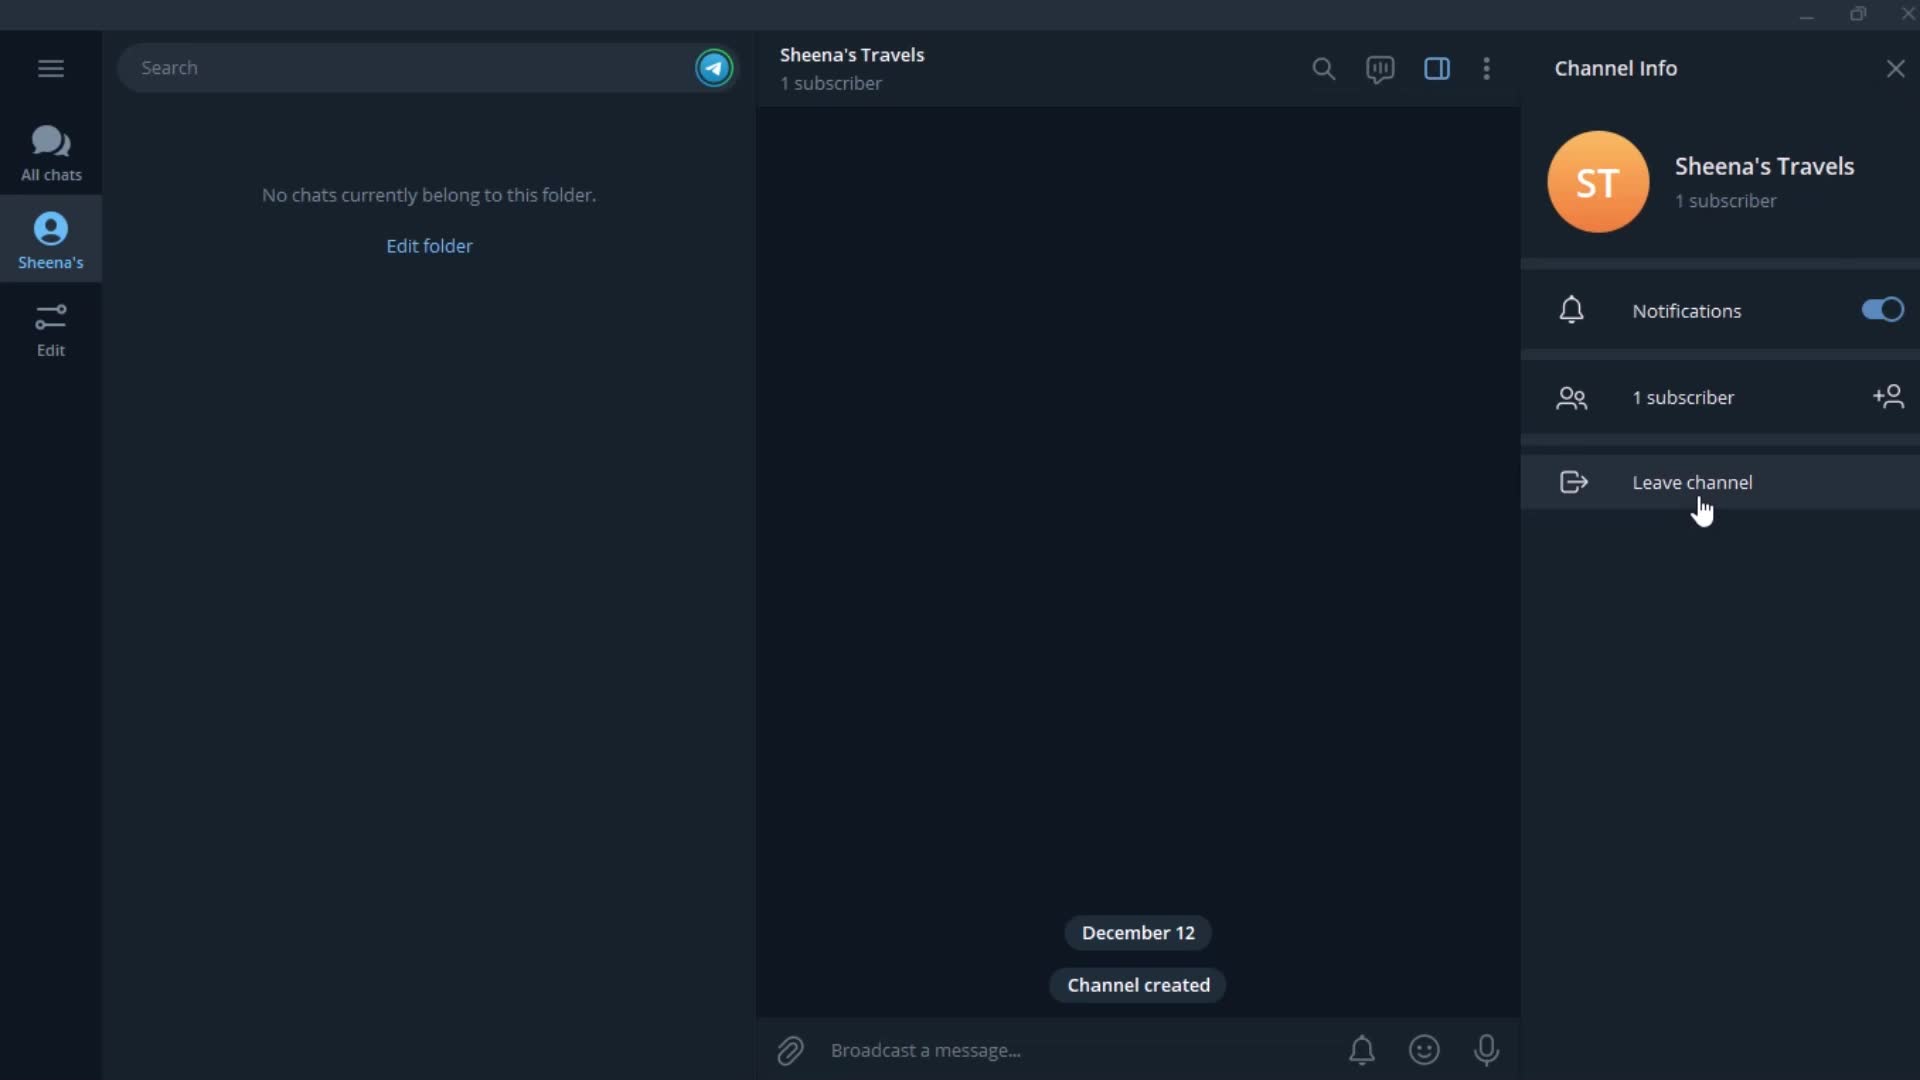Click the emoji smiley face icon
Screen dimensions: 1920x1080
tap(1424, 1050)
